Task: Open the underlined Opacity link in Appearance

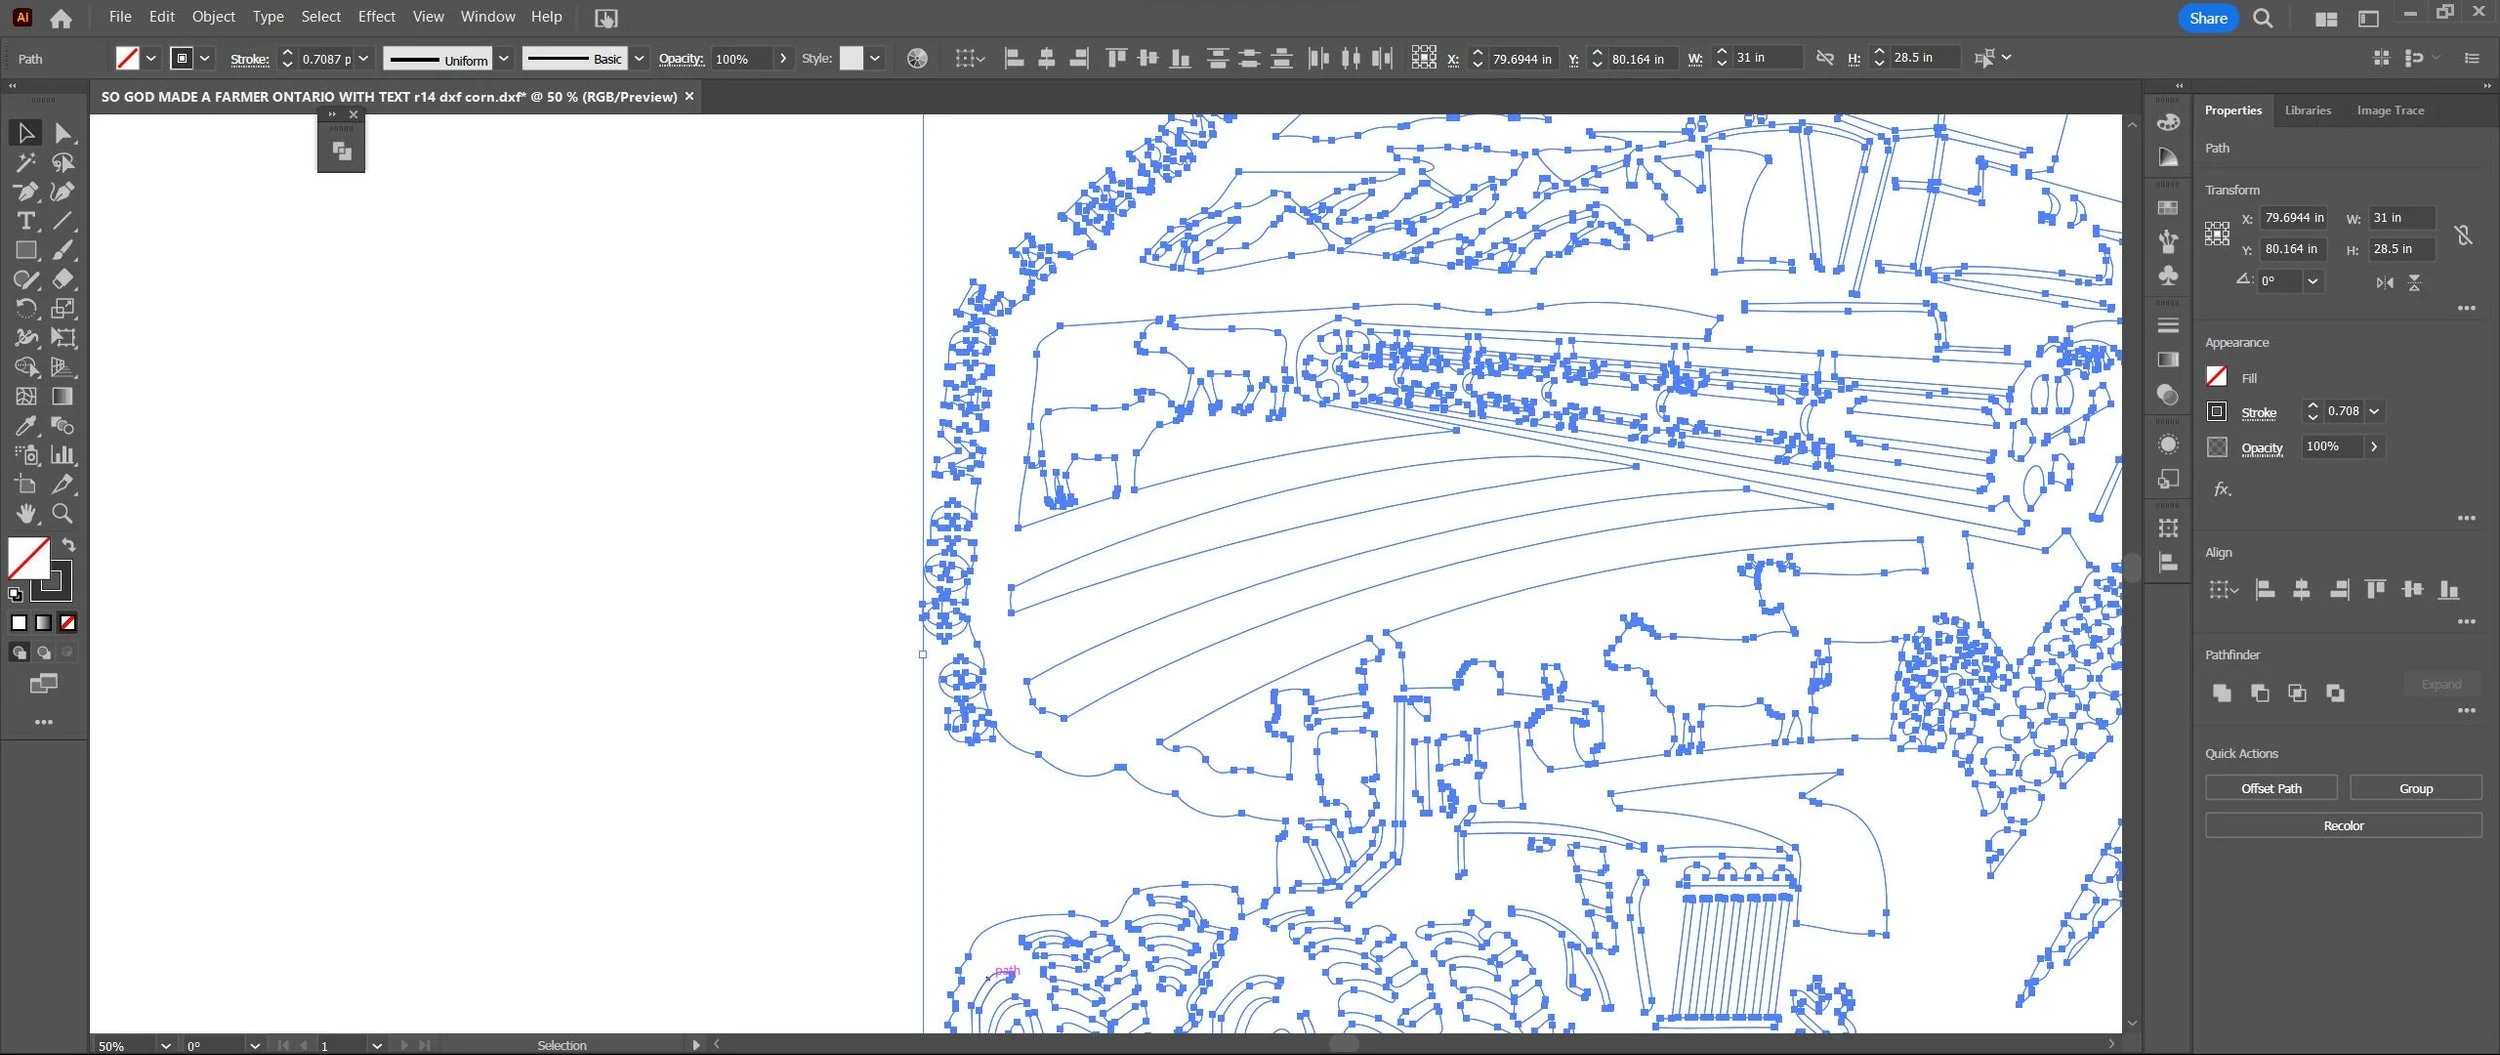Action: pos(2262,448)
